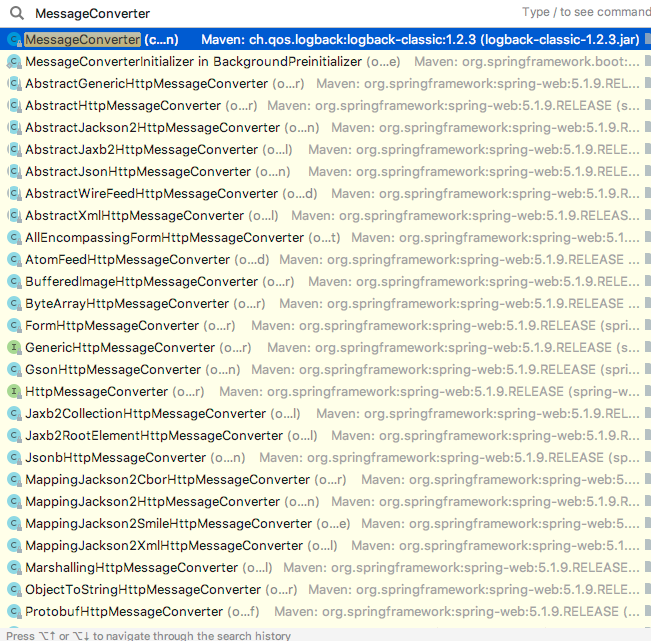Open AbstractWireFeedHttpMessageConverter result
Image resolution: width=651 pixels, height=641 pixels.
(326, 193)
